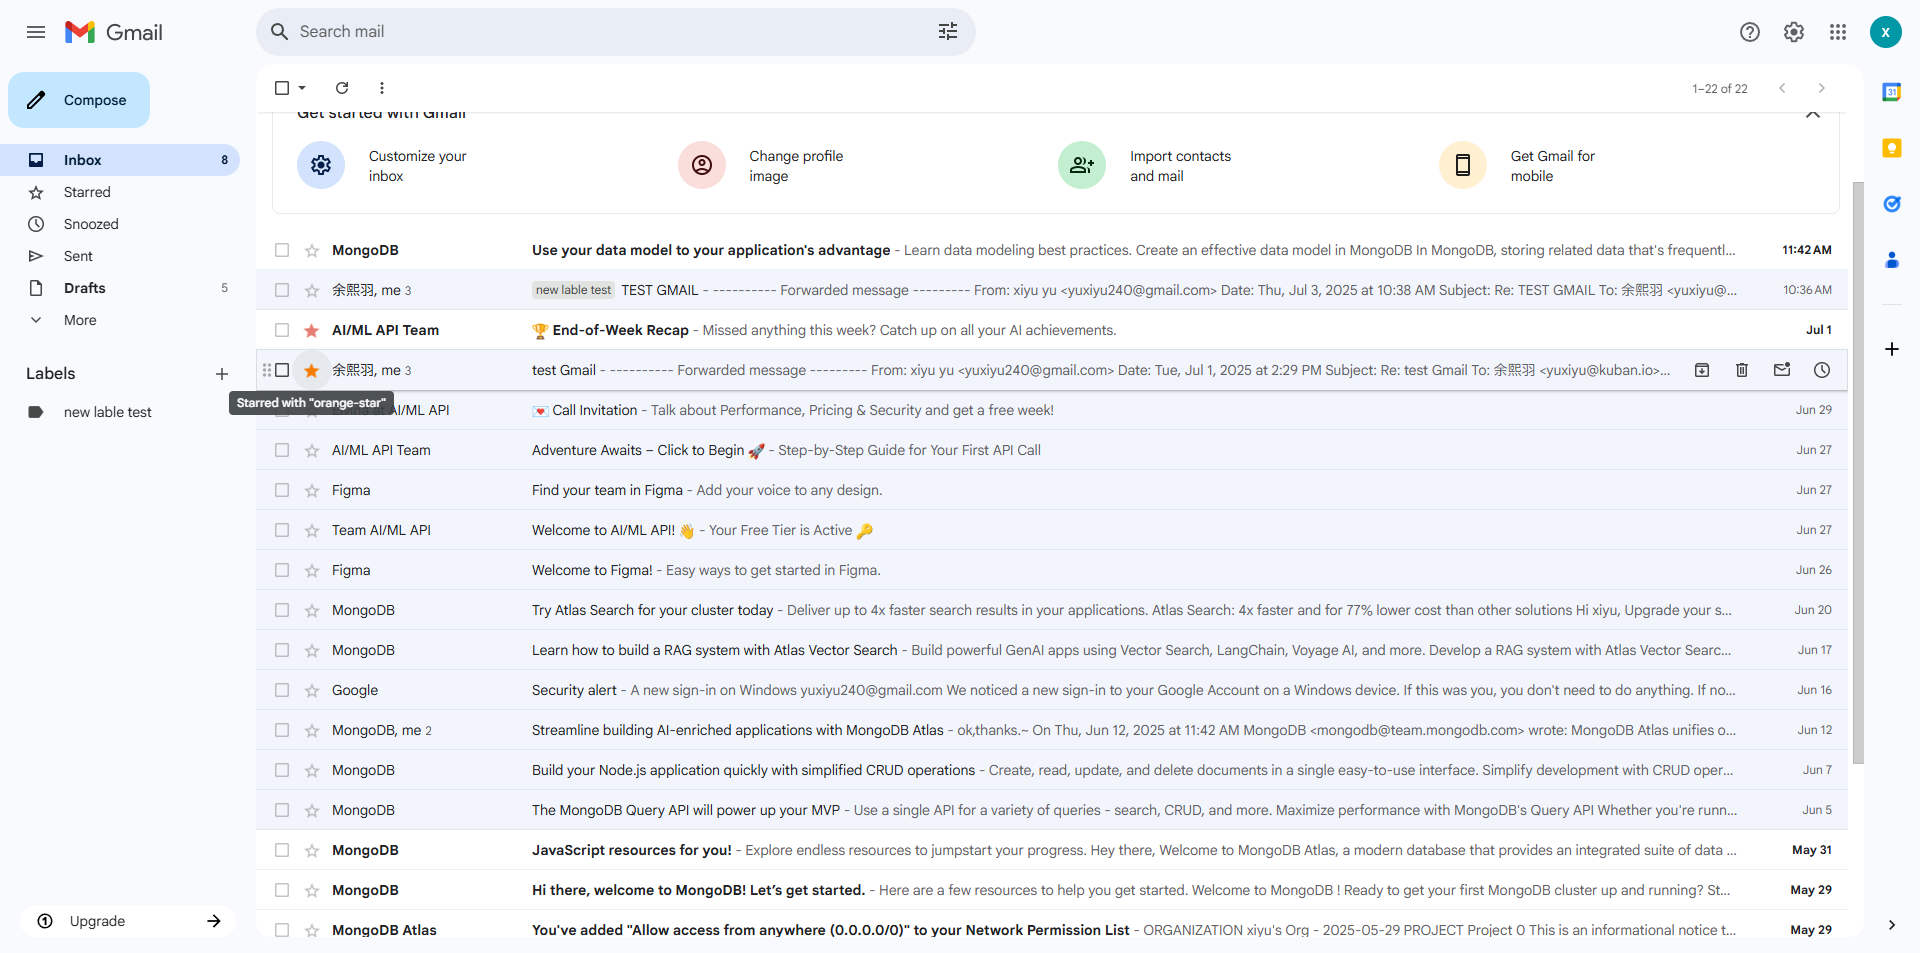Open Contacts in side panel
Image resolution: width=1920 pixels, height=953 pixels.
pyautogui.click(x=1892, y=260)
